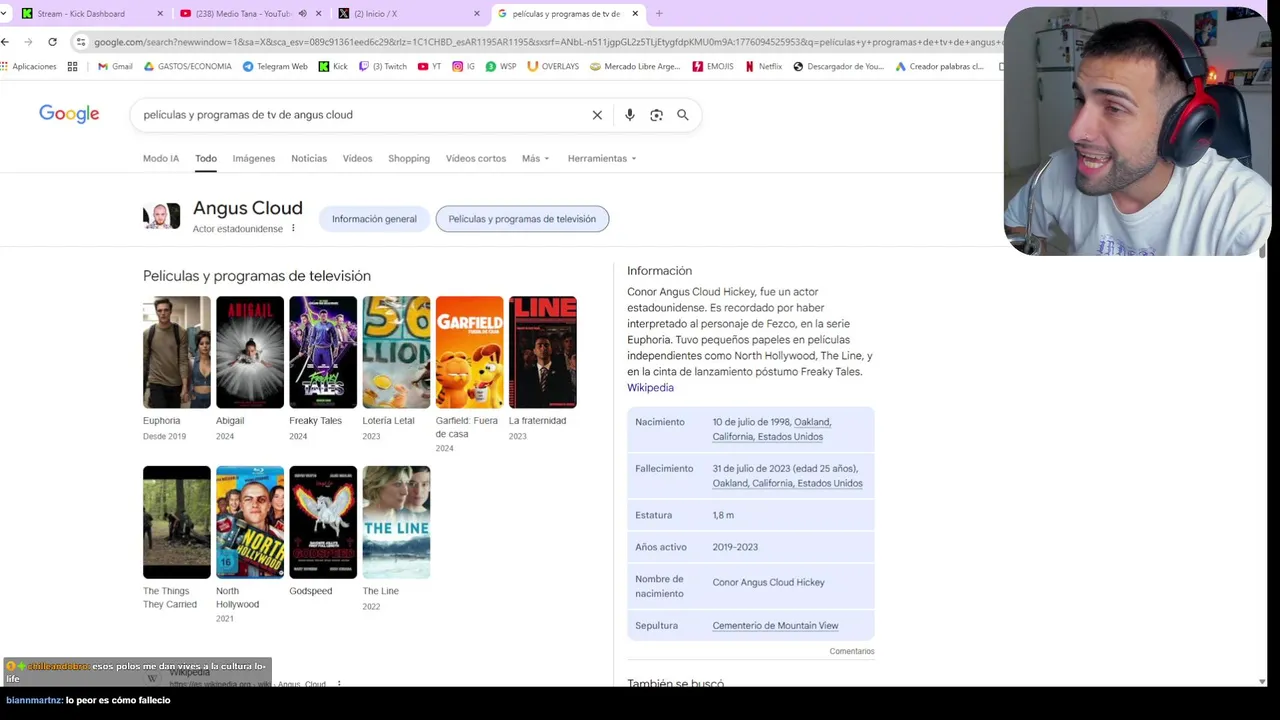Open the Godspeed poster thumbnail
Screen dimensions: 1280x720
[x=323, y=522]
